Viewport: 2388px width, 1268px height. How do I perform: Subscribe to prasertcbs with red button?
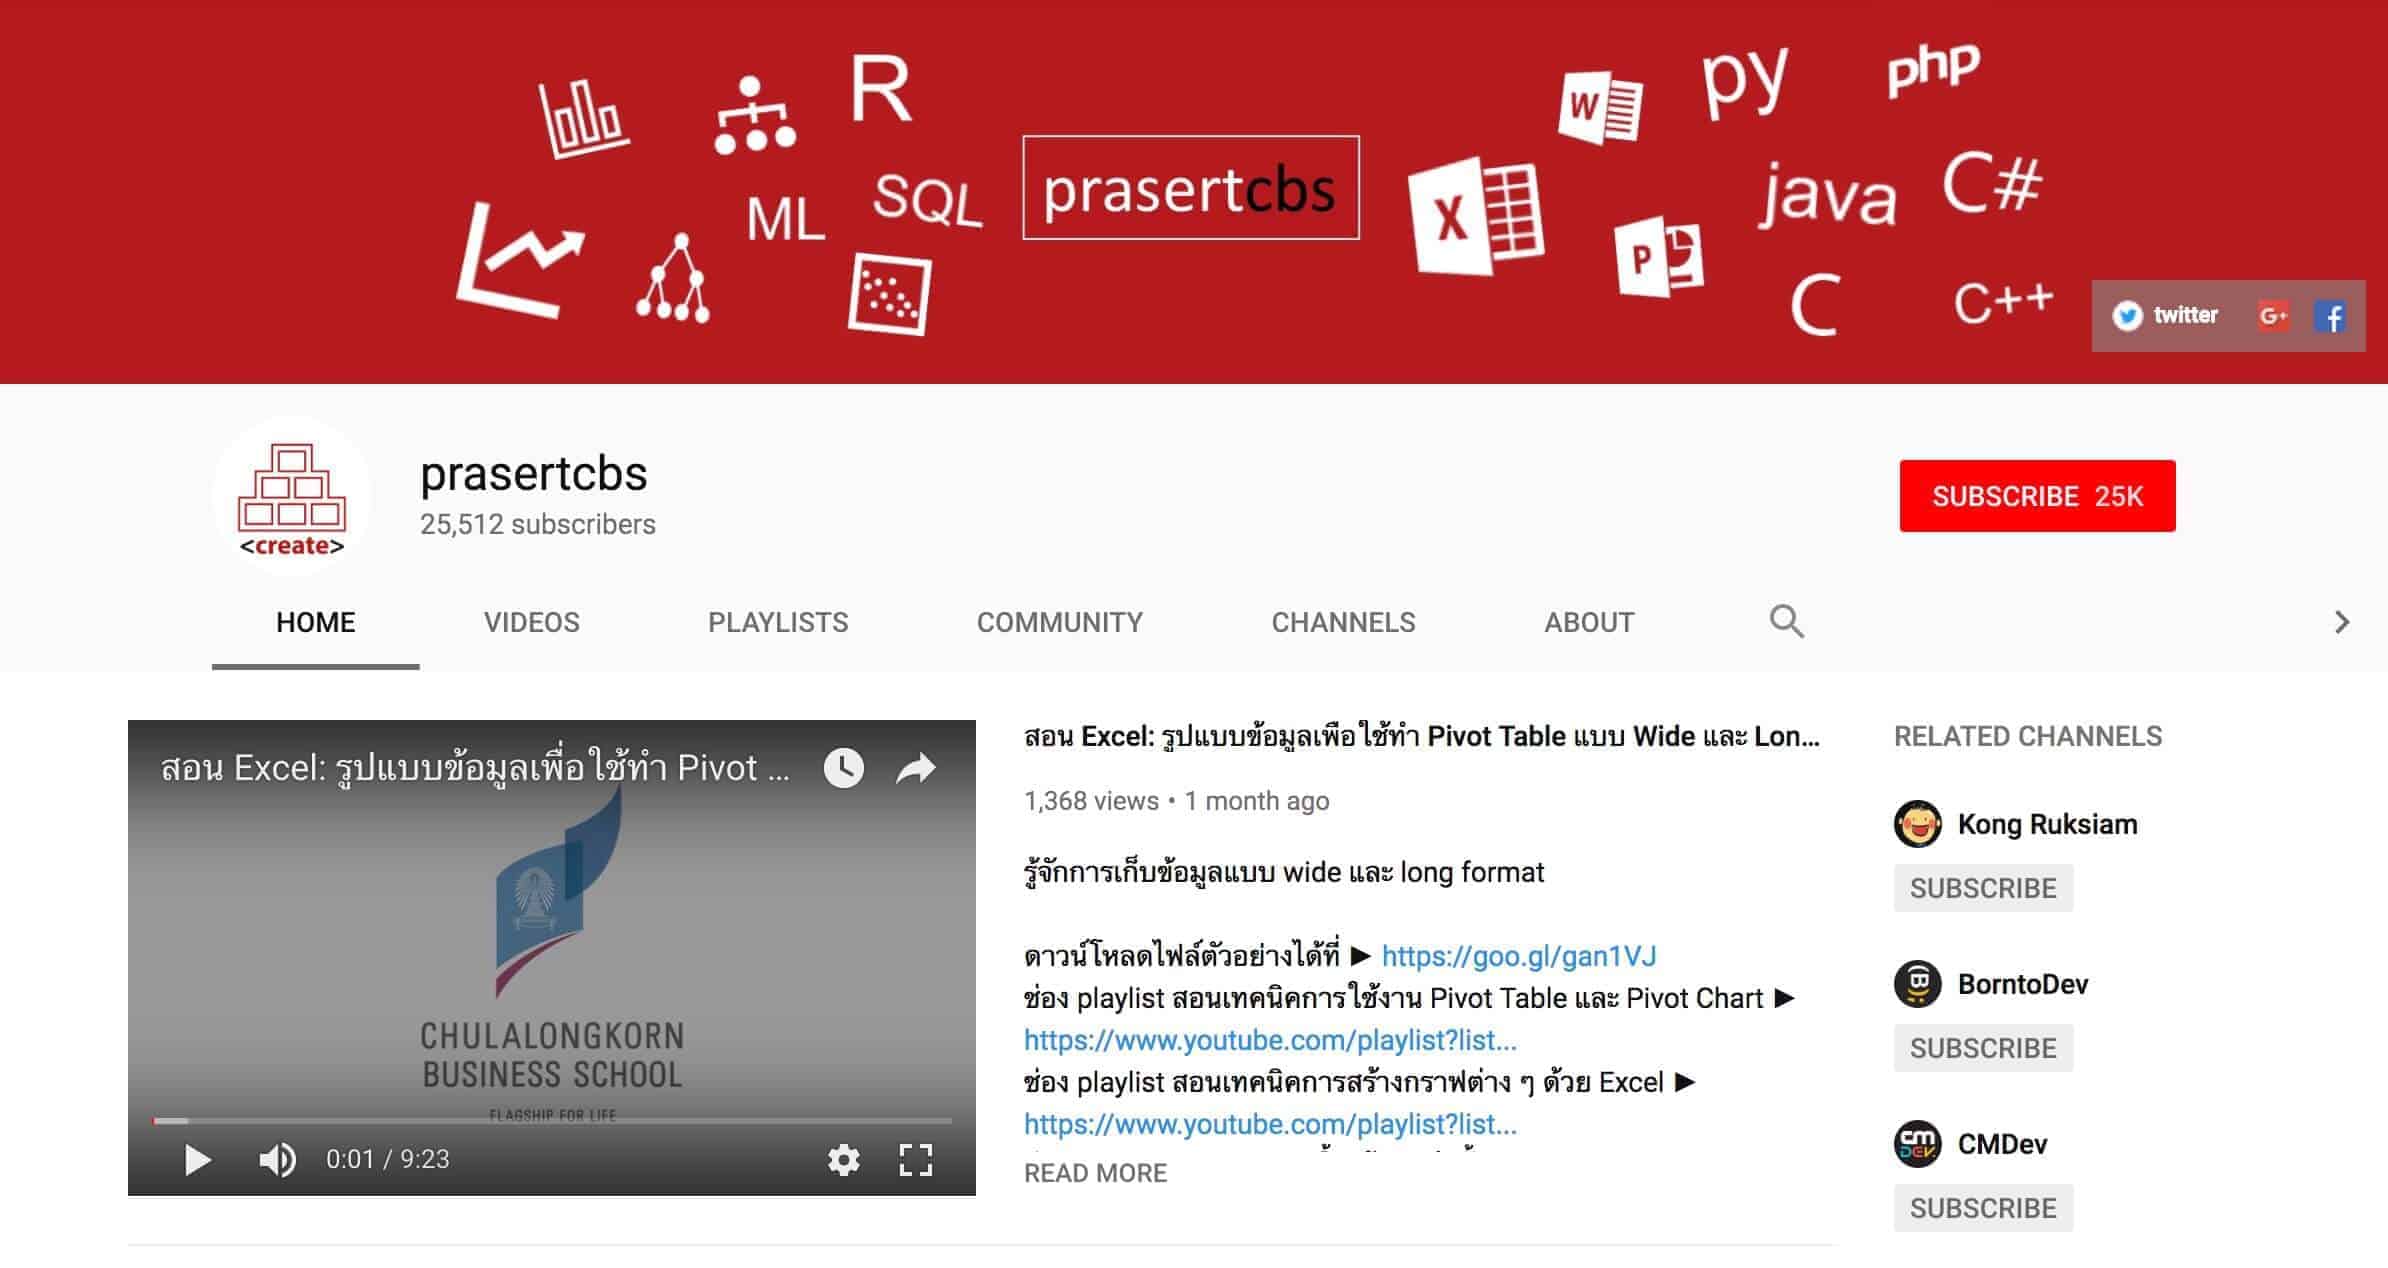pyautogui.click(x=2037, y=496)
